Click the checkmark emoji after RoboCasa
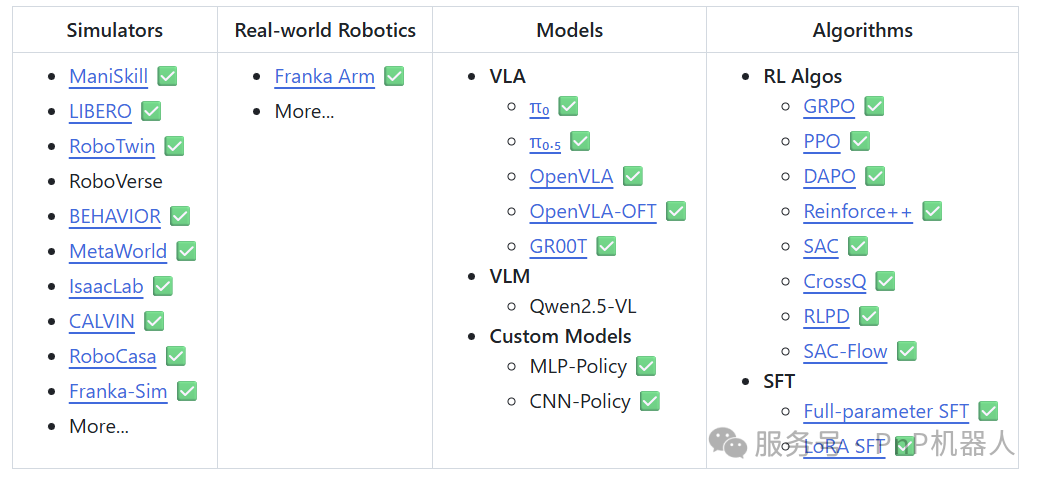1049x486 pixels. [x=175, y=356]
